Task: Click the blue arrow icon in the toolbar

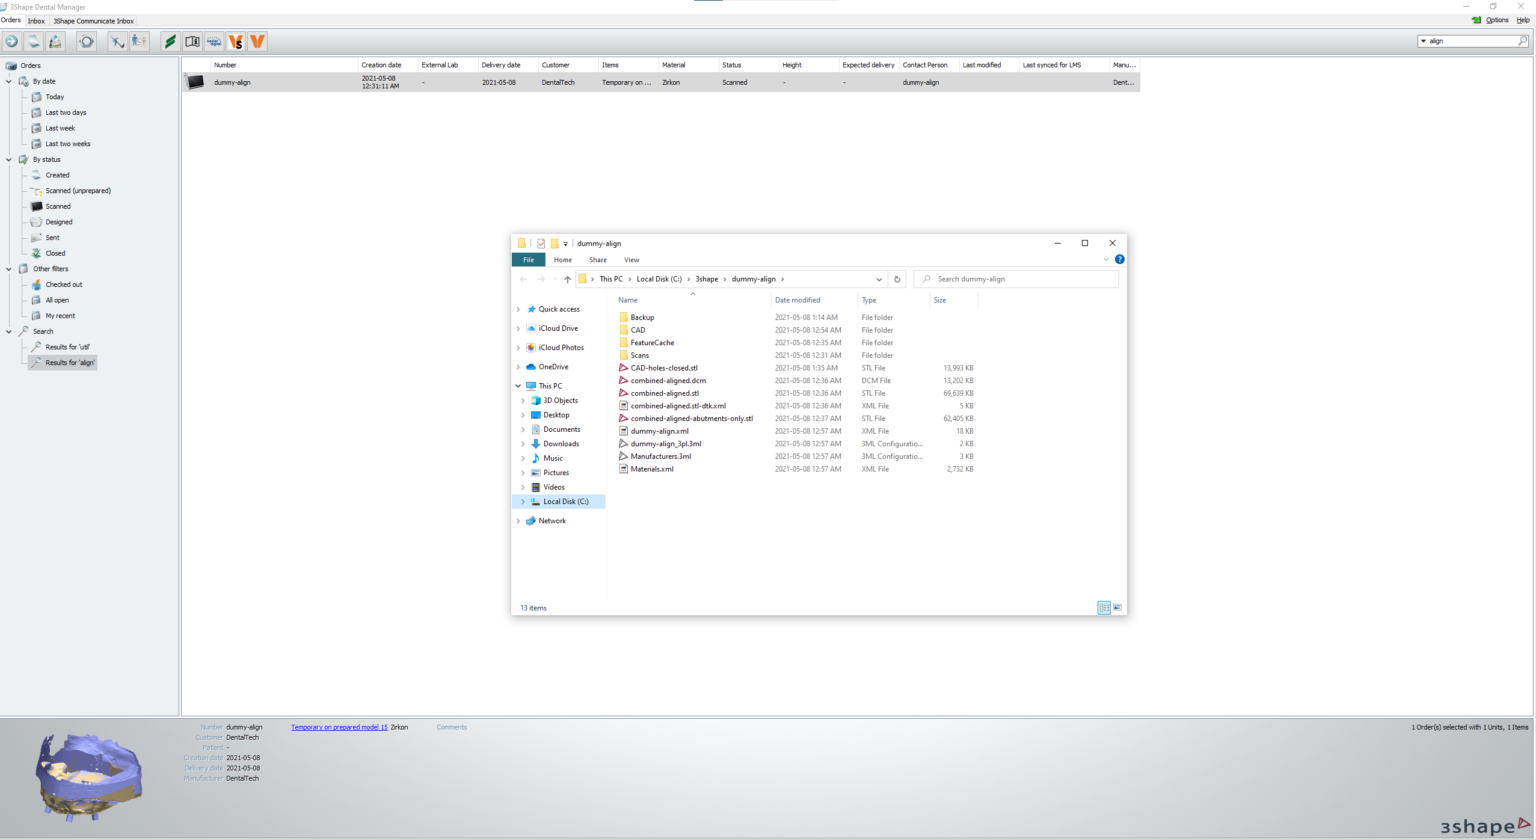Action: (12, 41)
